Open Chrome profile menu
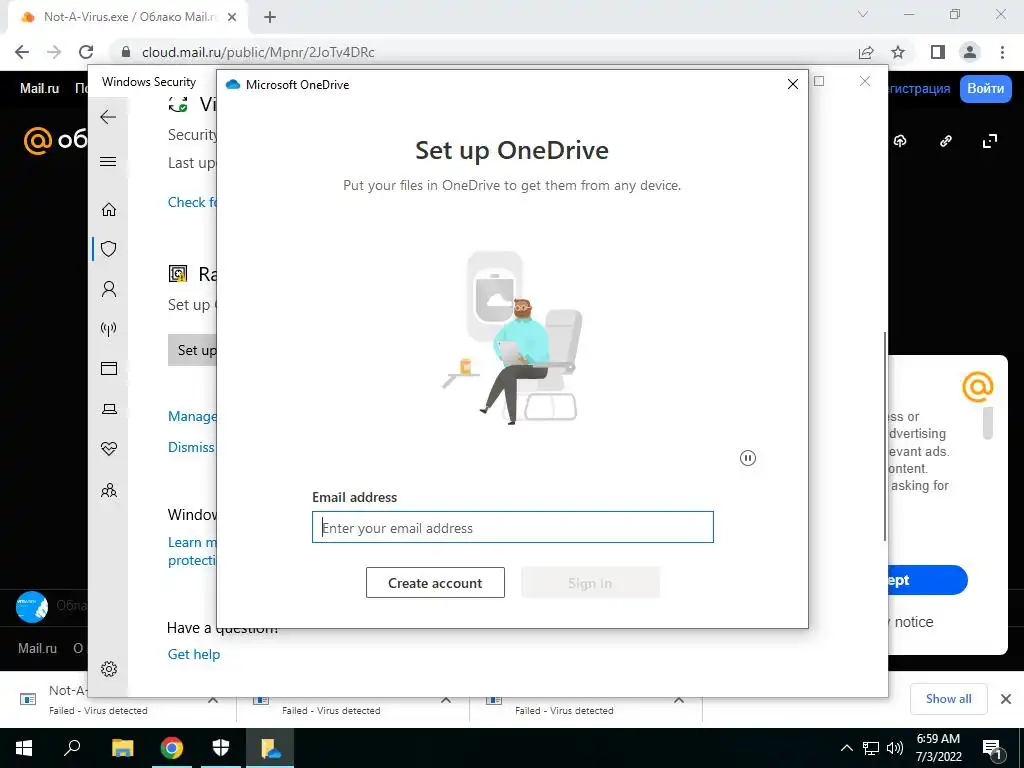The height and width of the screenshot is (768, 1024). pyautogui.click(x=970, y=52)
